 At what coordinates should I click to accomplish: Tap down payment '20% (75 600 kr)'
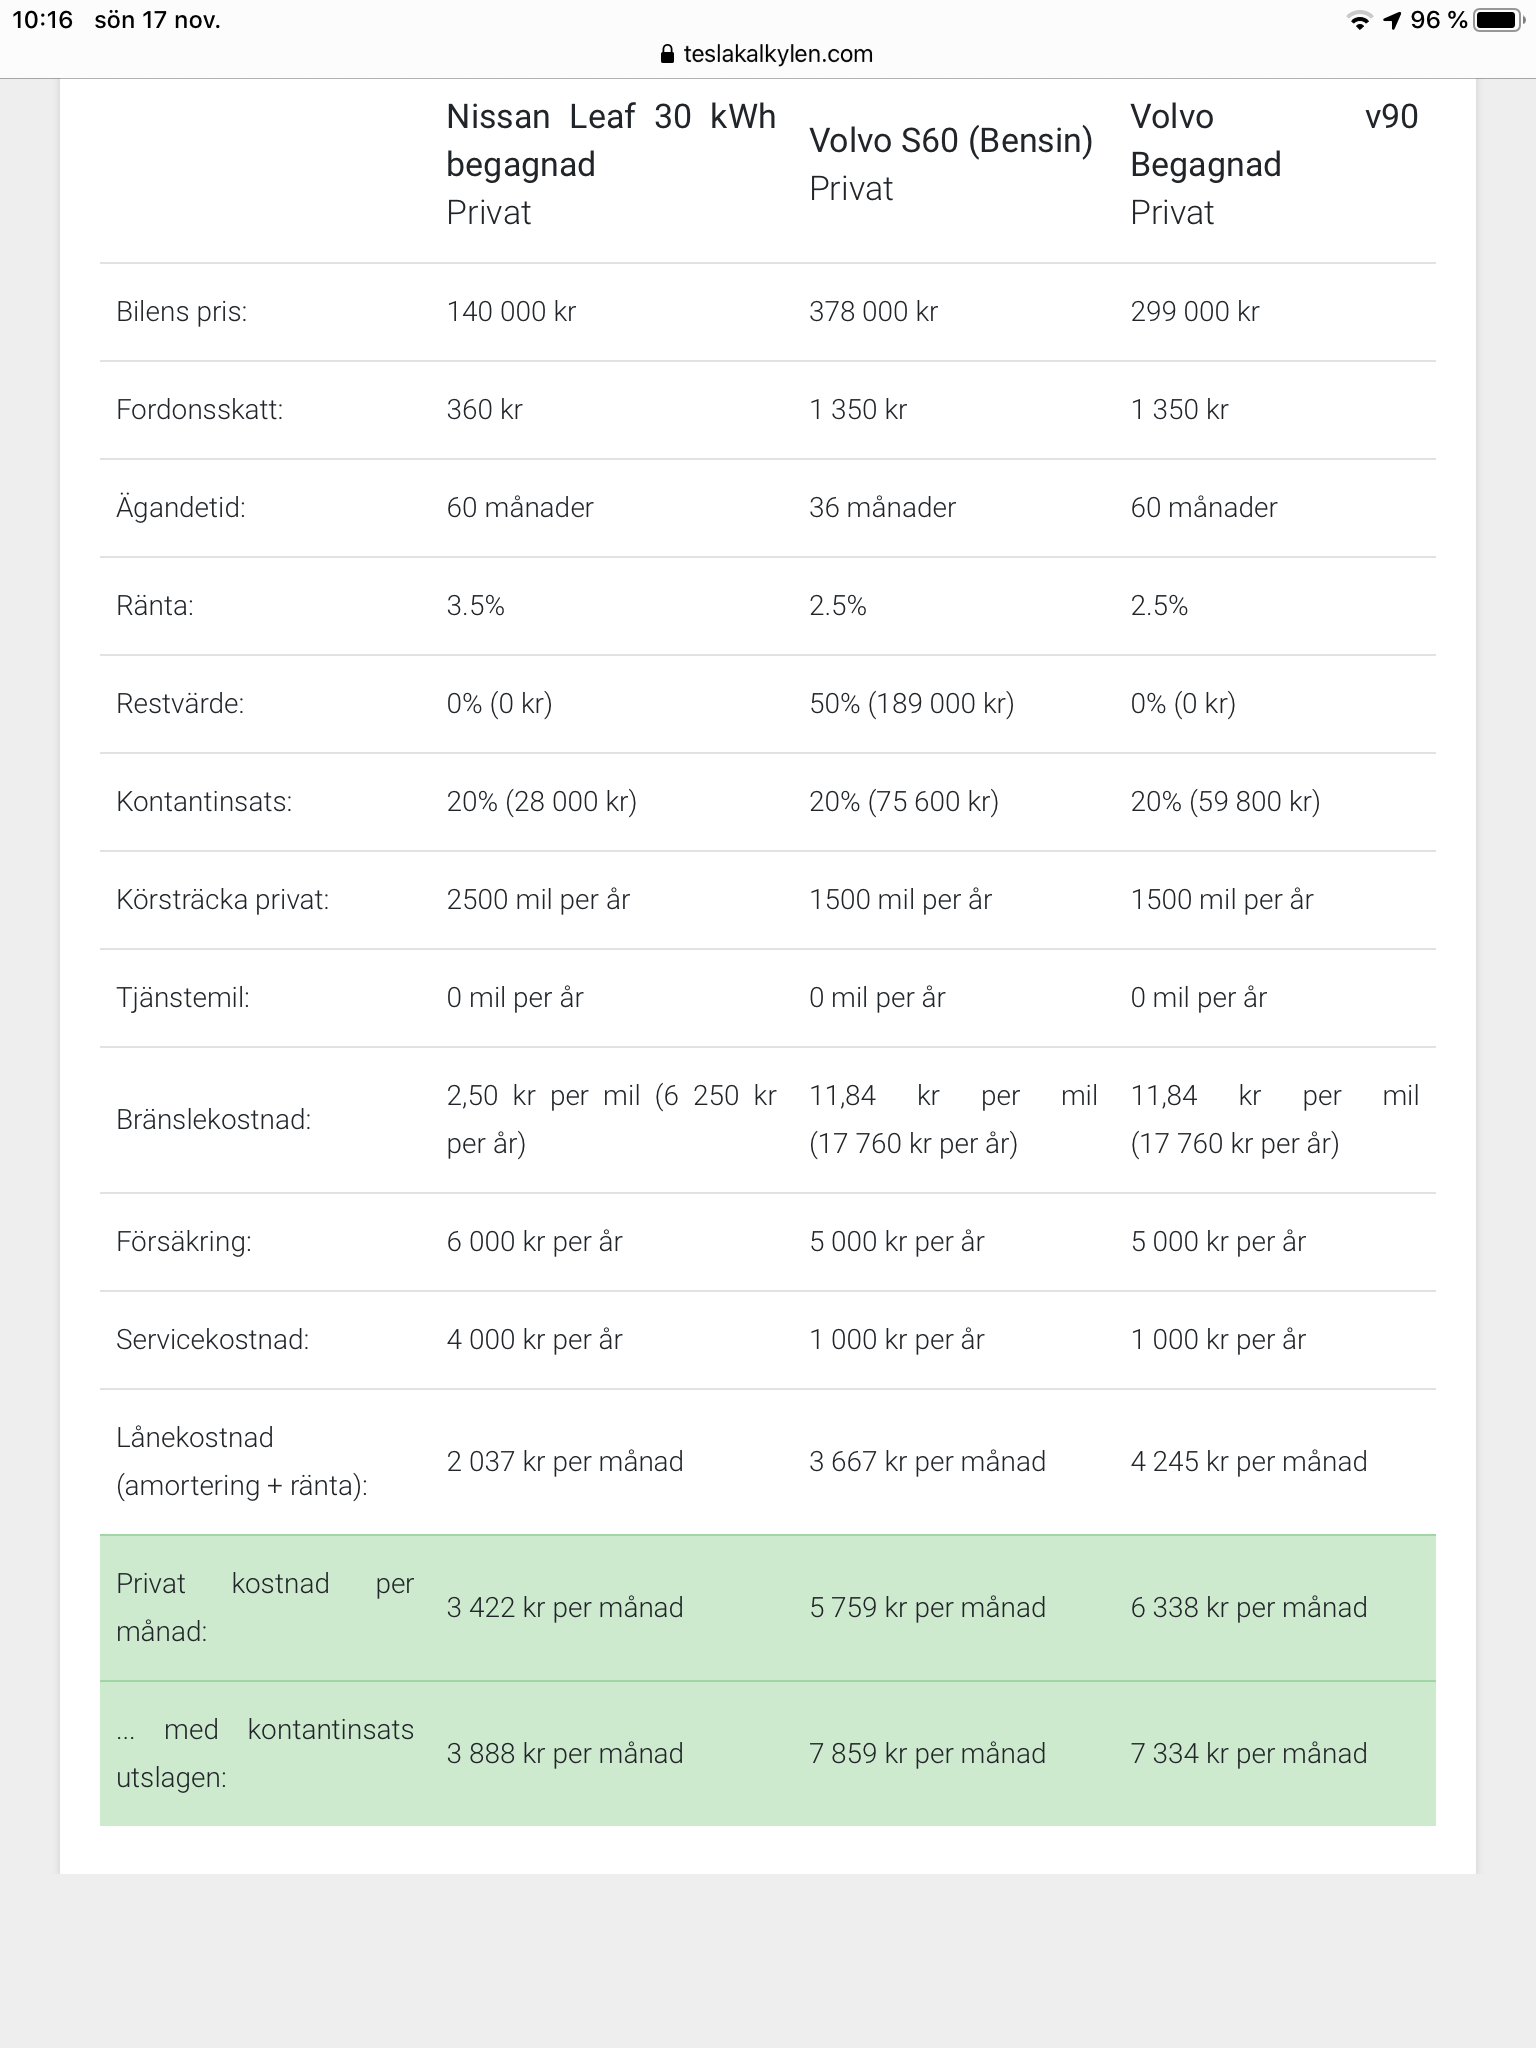904,801
